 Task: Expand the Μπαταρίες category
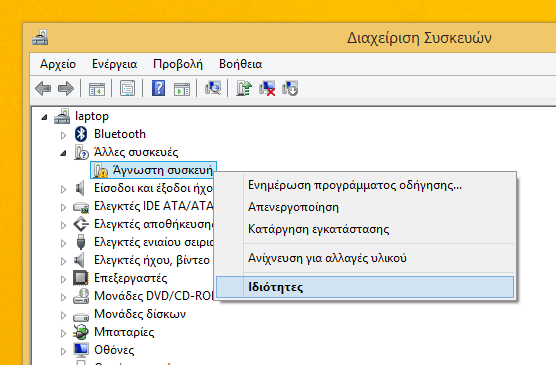click(63, 333)
